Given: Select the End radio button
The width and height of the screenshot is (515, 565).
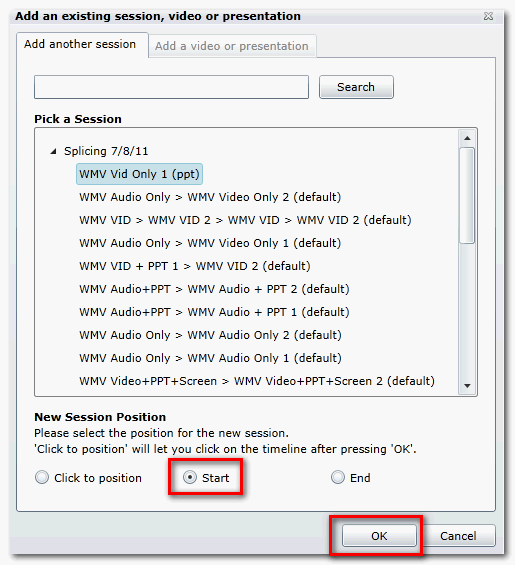Looking at the screenshot, I should tap(338, 477).
